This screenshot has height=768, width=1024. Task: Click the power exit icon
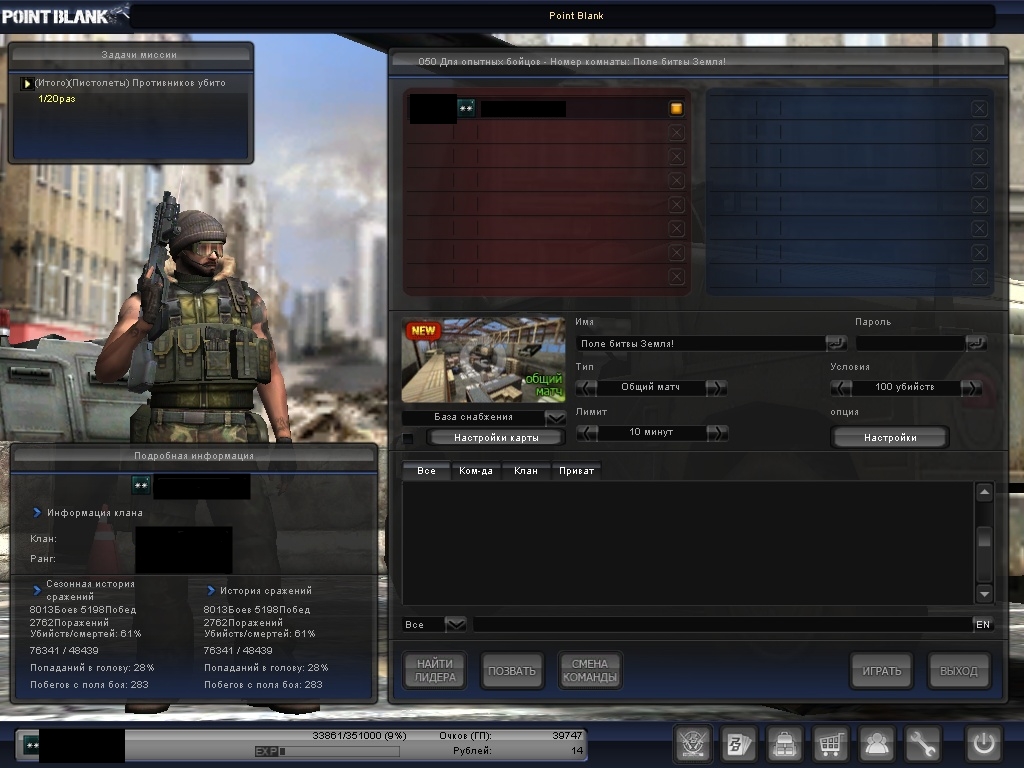pyautogui.click(x=983, y=744)
